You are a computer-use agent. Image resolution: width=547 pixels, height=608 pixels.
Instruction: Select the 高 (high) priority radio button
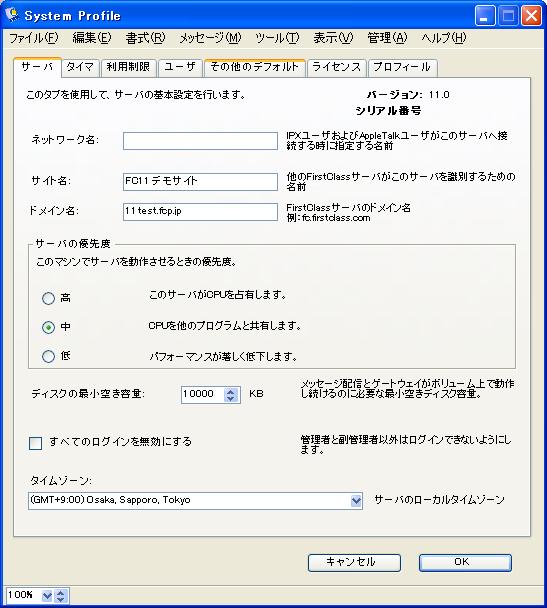(x=48, y=298)
